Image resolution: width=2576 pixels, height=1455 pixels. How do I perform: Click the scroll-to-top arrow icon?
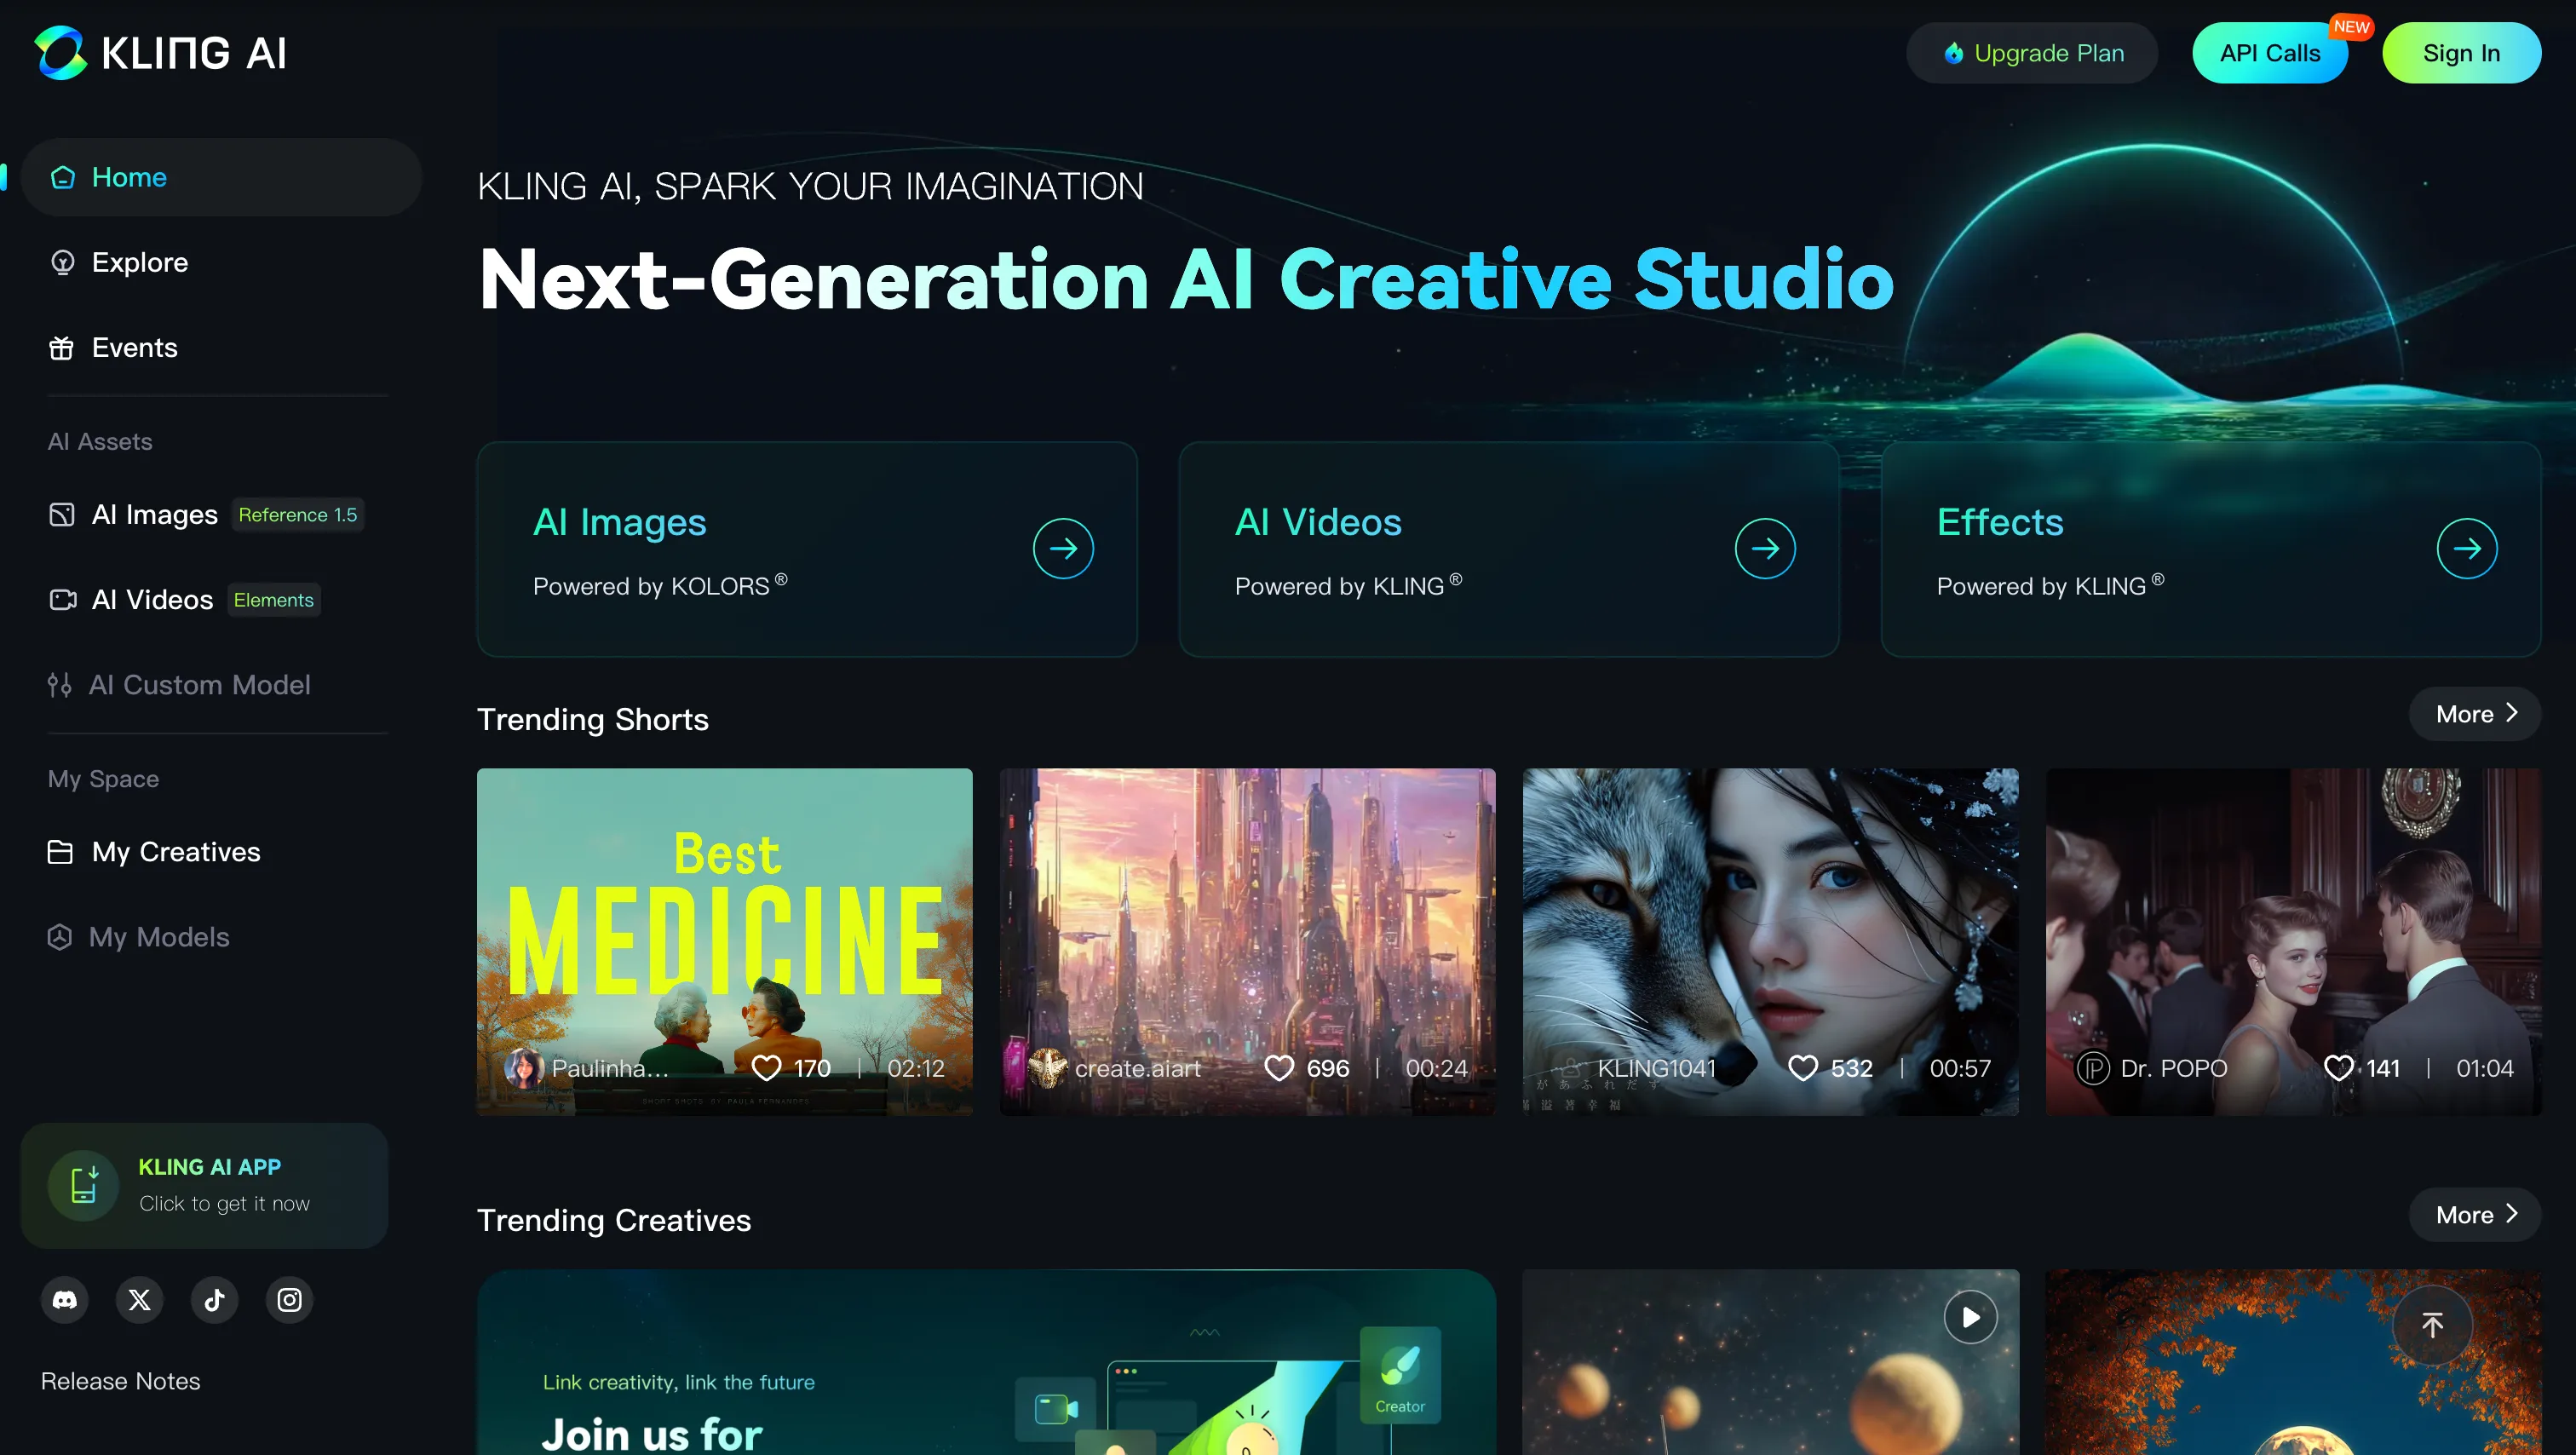click(2432, 1325)
